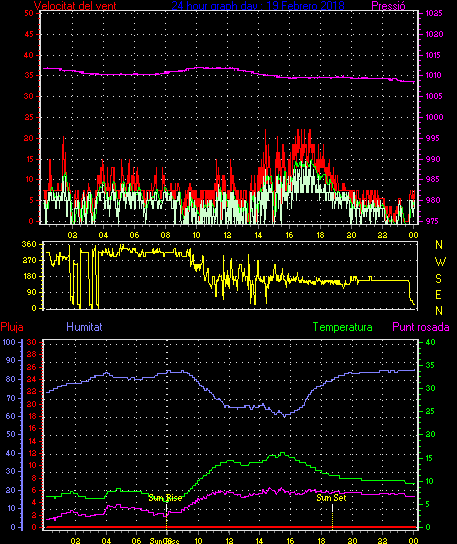Click the '50' humidity axis value
The width and height of the screenshot is (457, 544).
[11, 434]
